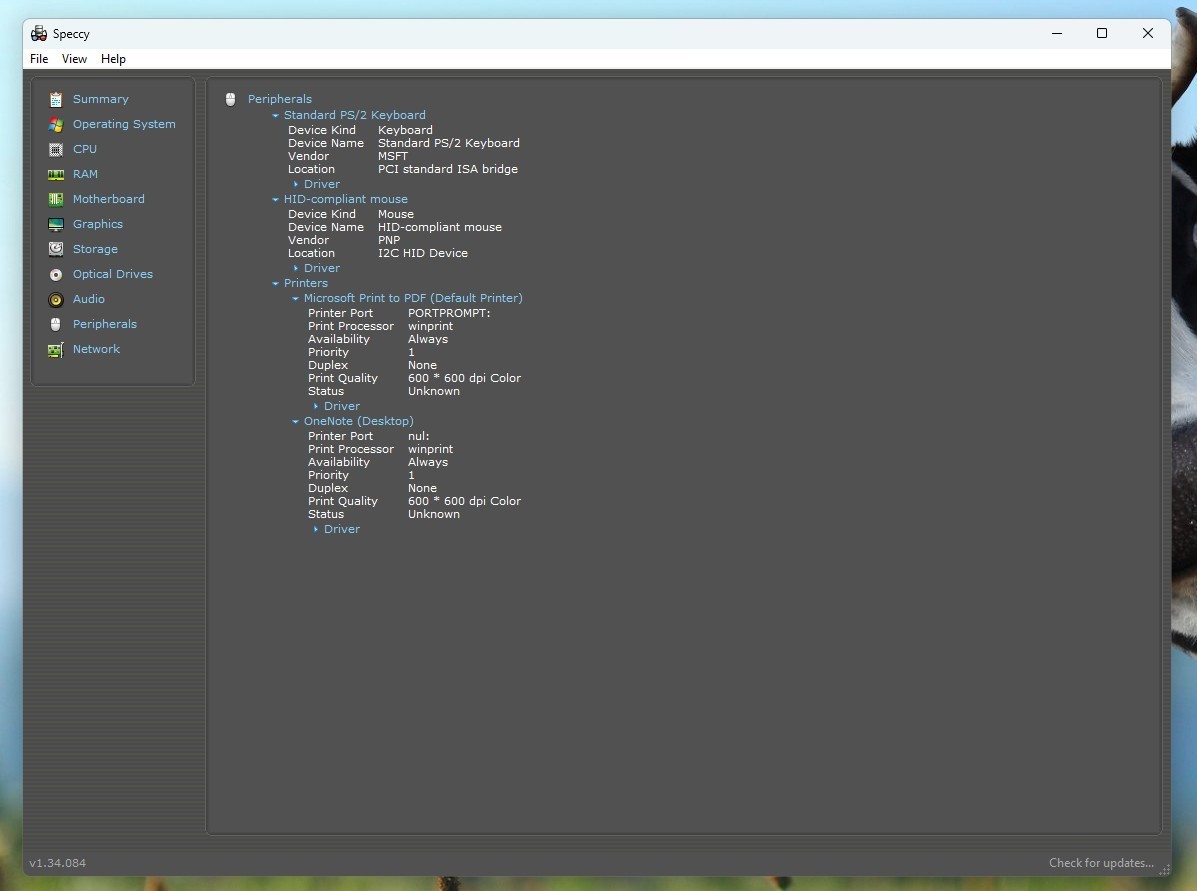The width and height of the screenshot is (1197, 891).
Task: Click the MSFT vendor value
Action: click(392, 157)
